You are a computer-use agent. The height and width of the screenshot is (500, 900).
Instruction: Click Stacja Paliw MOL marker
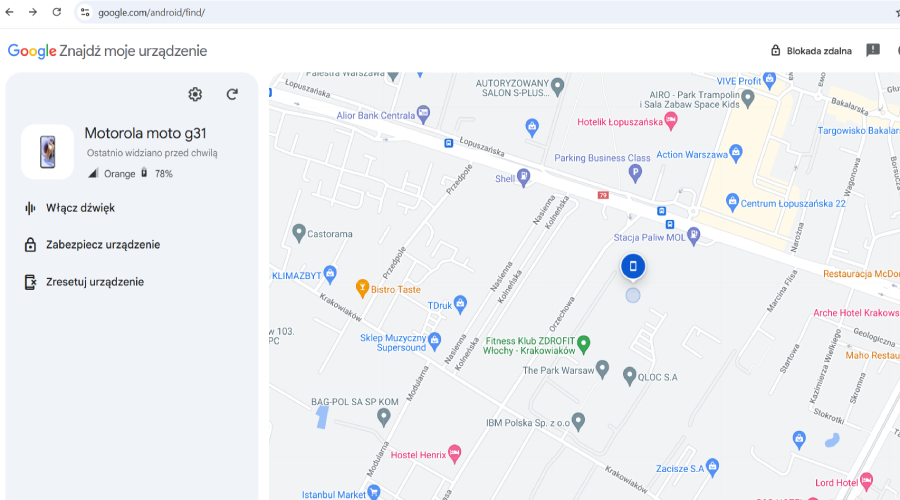click(694, 235)
